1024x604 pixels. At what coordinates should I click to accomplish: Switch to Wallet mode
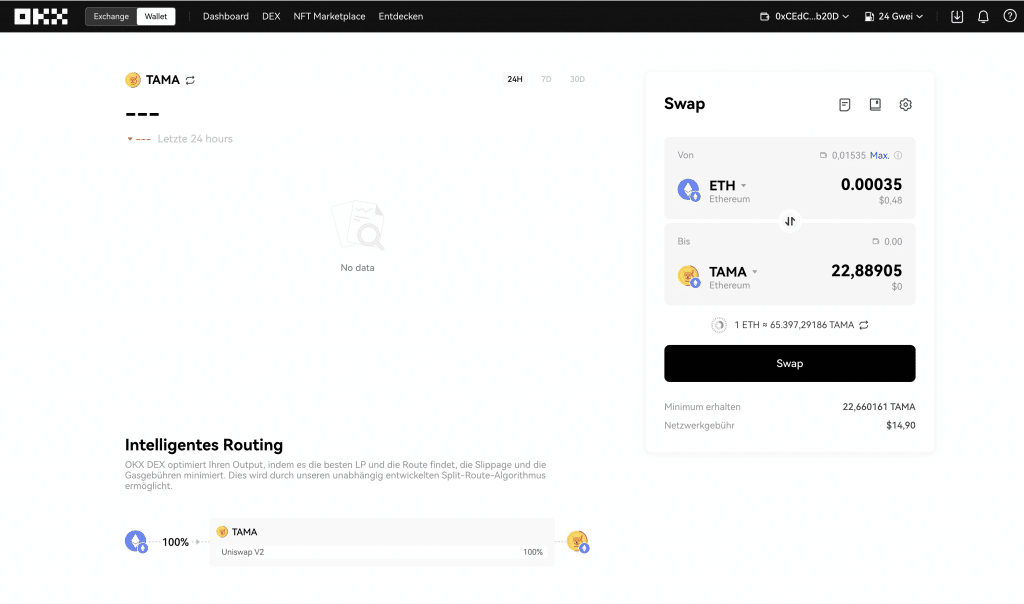click(155, 16)
